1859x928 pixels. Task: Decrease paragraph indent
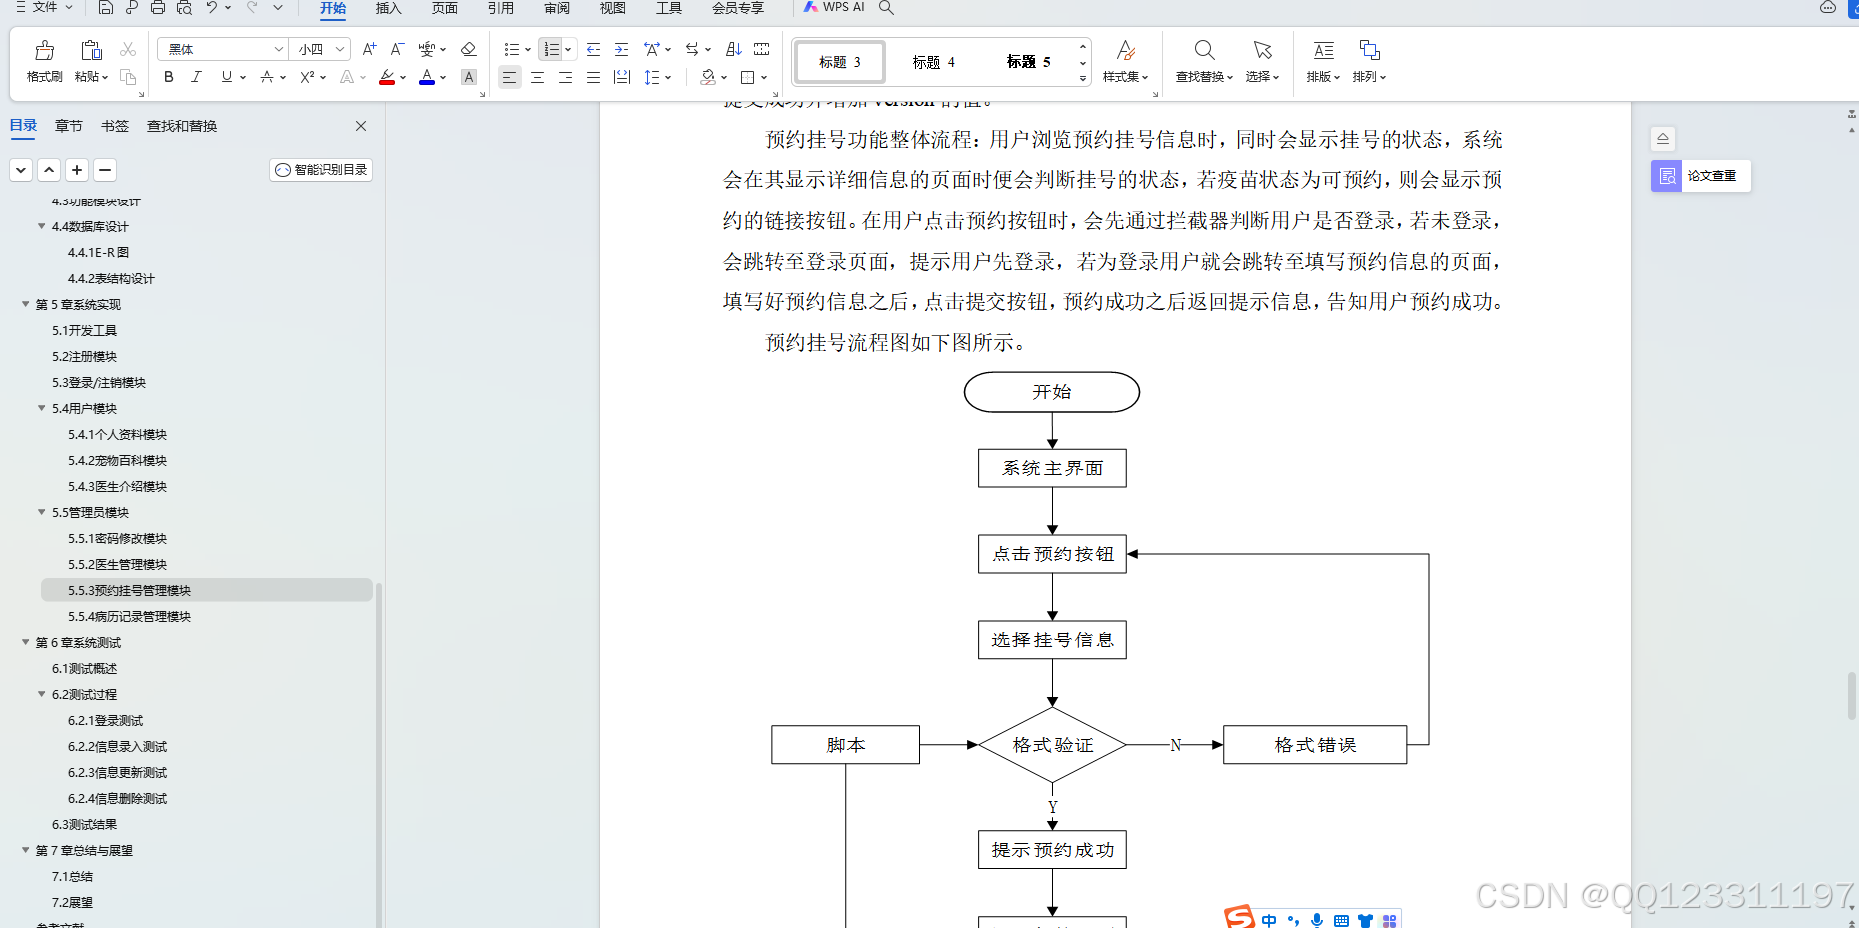593,49
